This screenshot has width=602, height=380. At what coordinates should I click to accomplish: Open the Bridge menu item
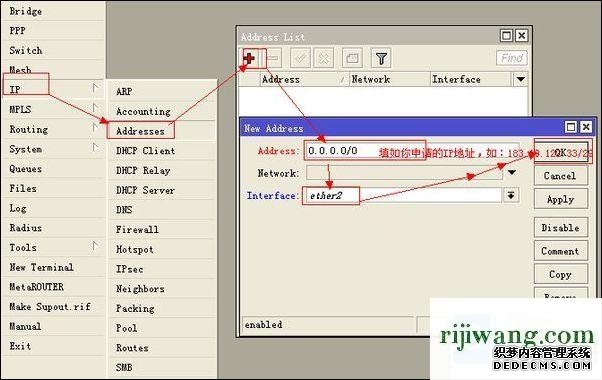click(53, 11)
